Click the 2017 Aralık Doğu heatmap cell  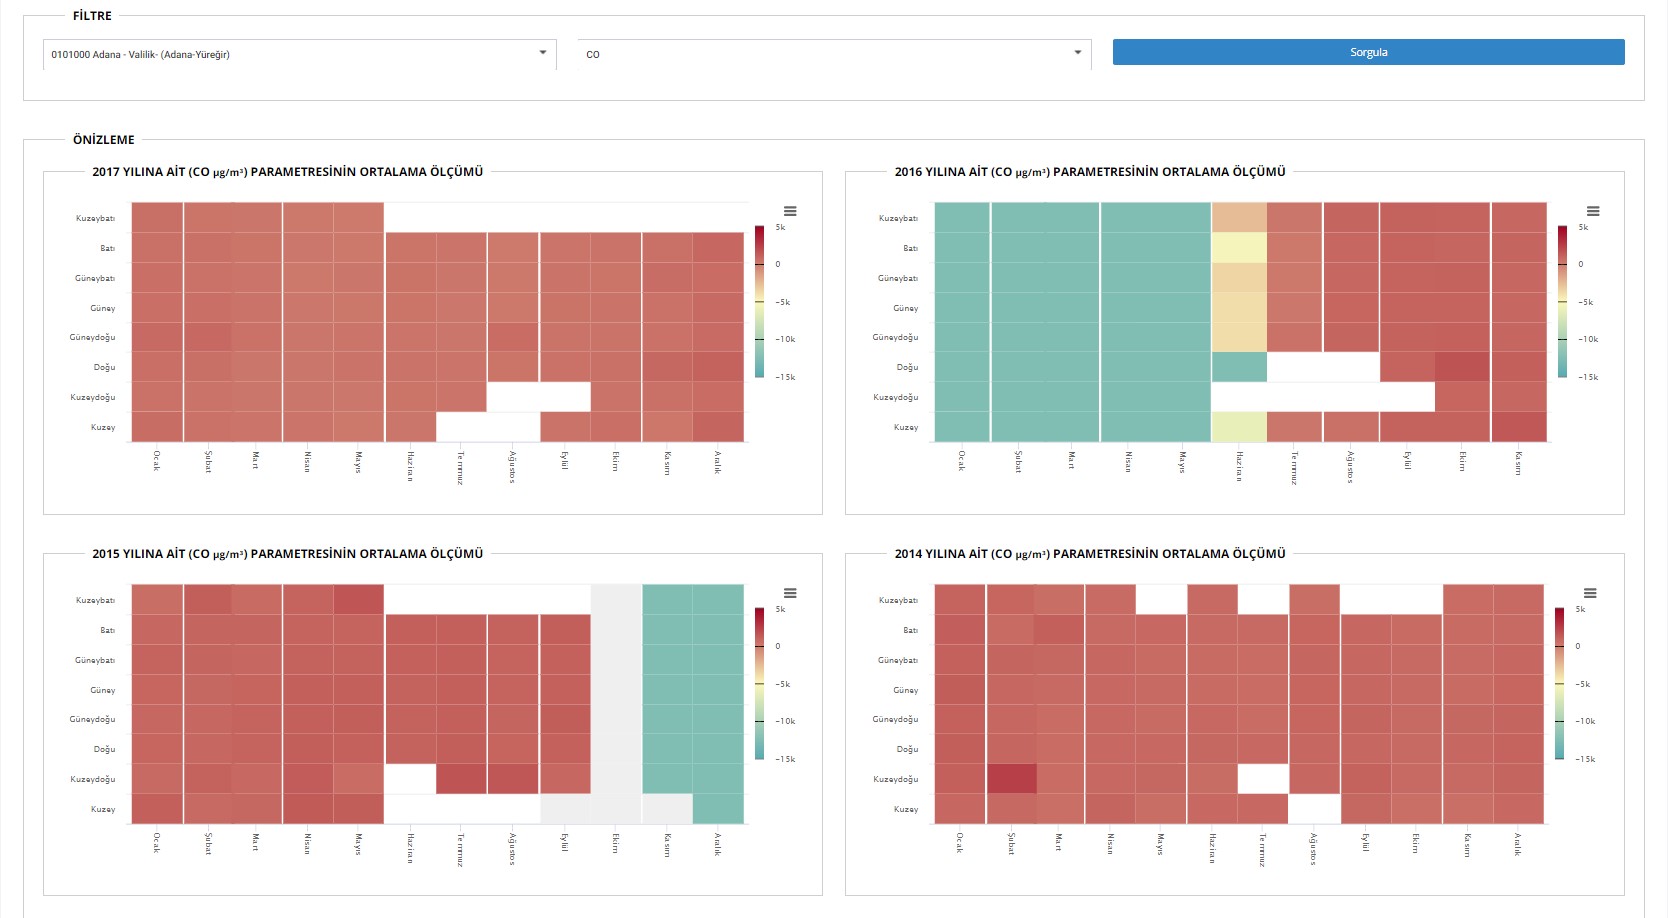tap(718, 366)
